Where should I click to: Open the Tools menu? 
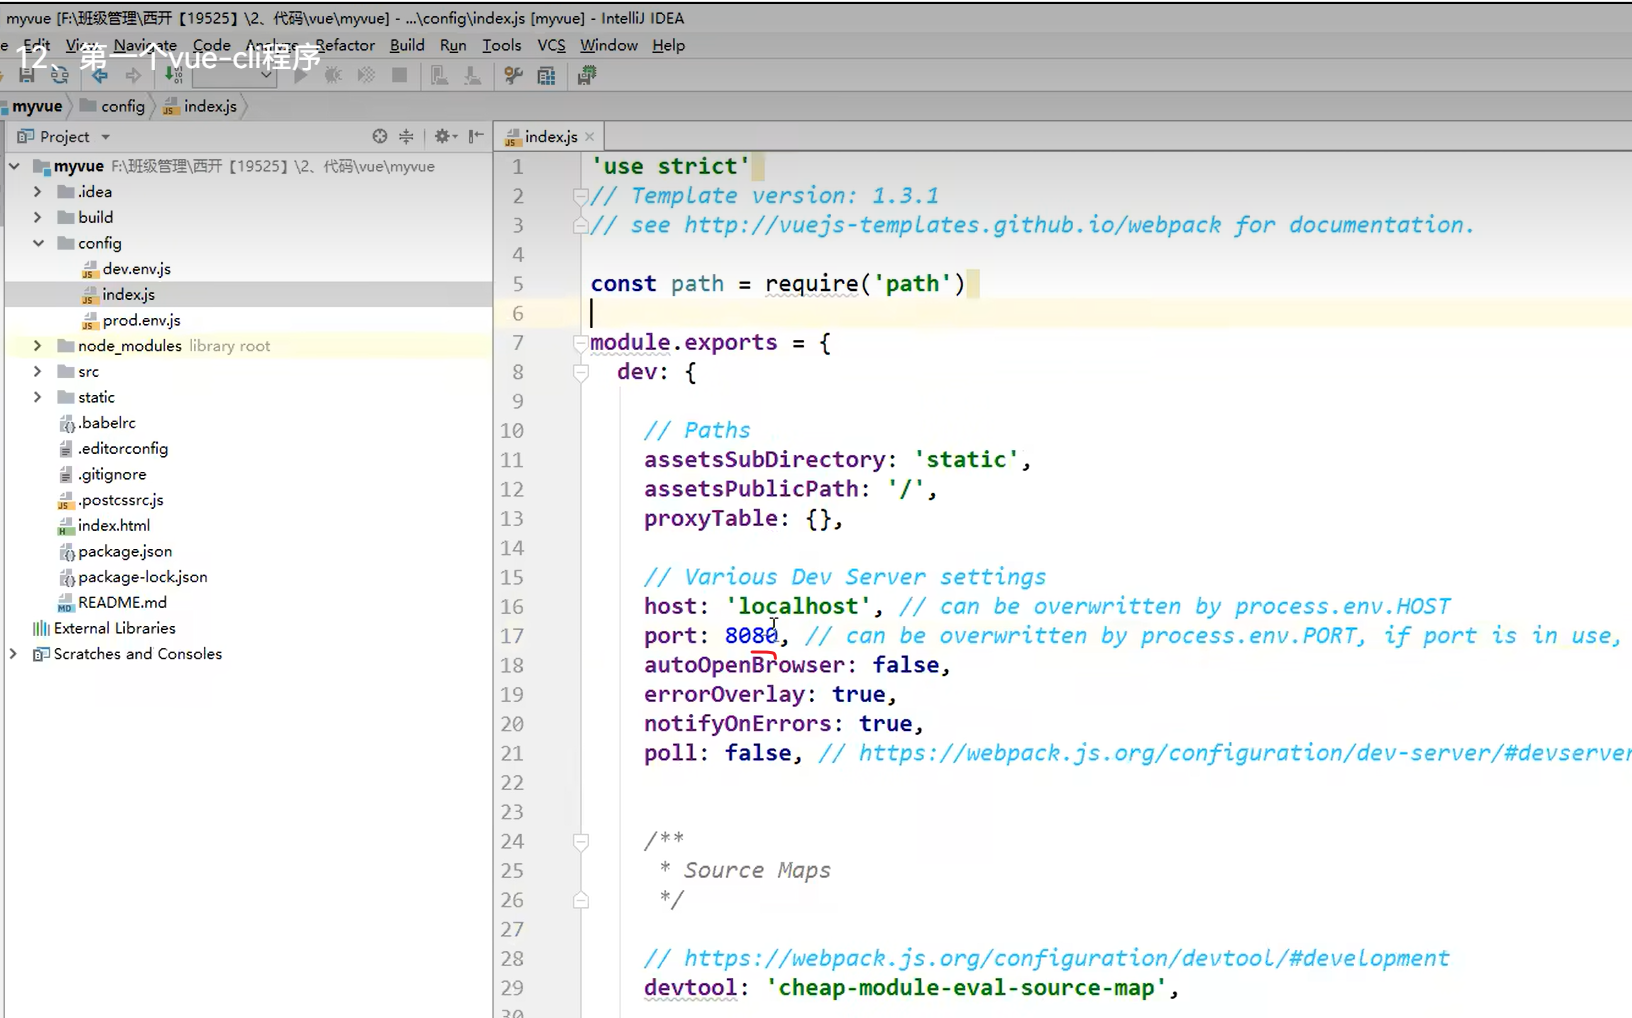(x=502, y=45)
